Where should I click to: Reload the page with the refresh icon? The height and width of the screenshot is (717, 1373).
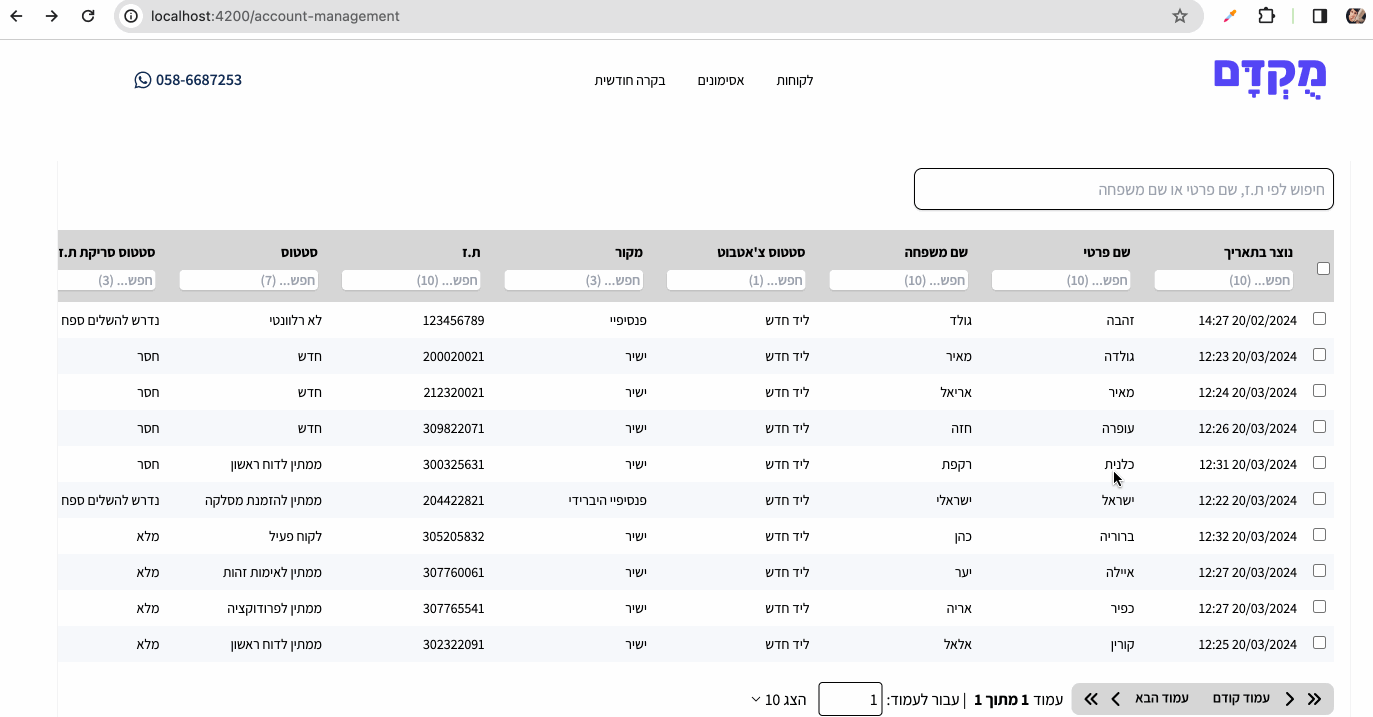coord(88,16)
